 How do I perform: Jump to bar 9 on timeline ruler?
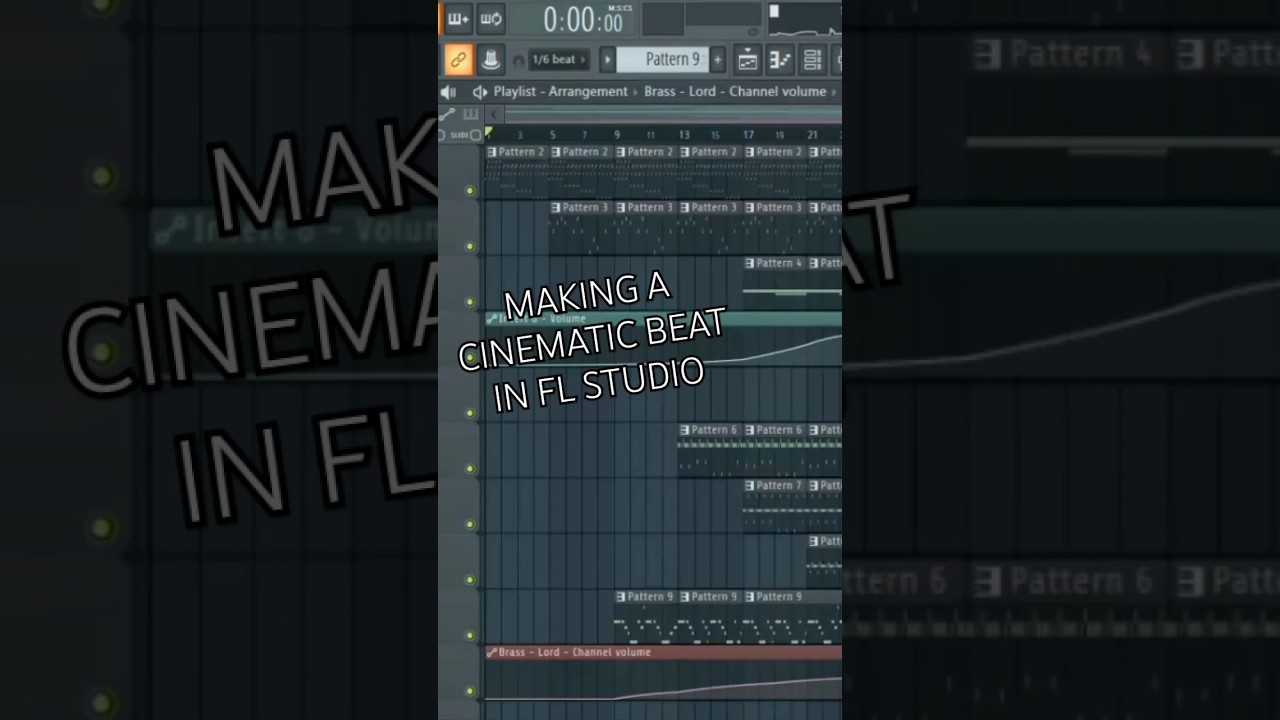617,135
